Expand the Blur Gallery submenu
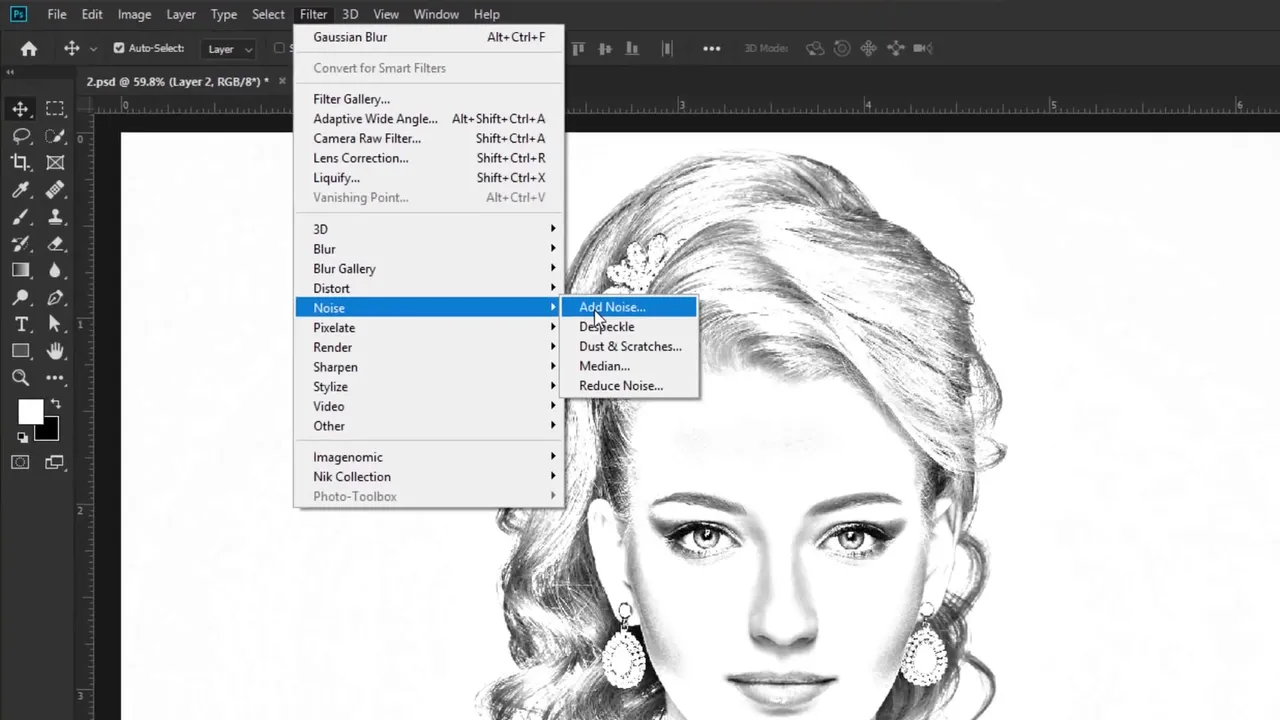1280x720 pixels. [x=429, y=269]
